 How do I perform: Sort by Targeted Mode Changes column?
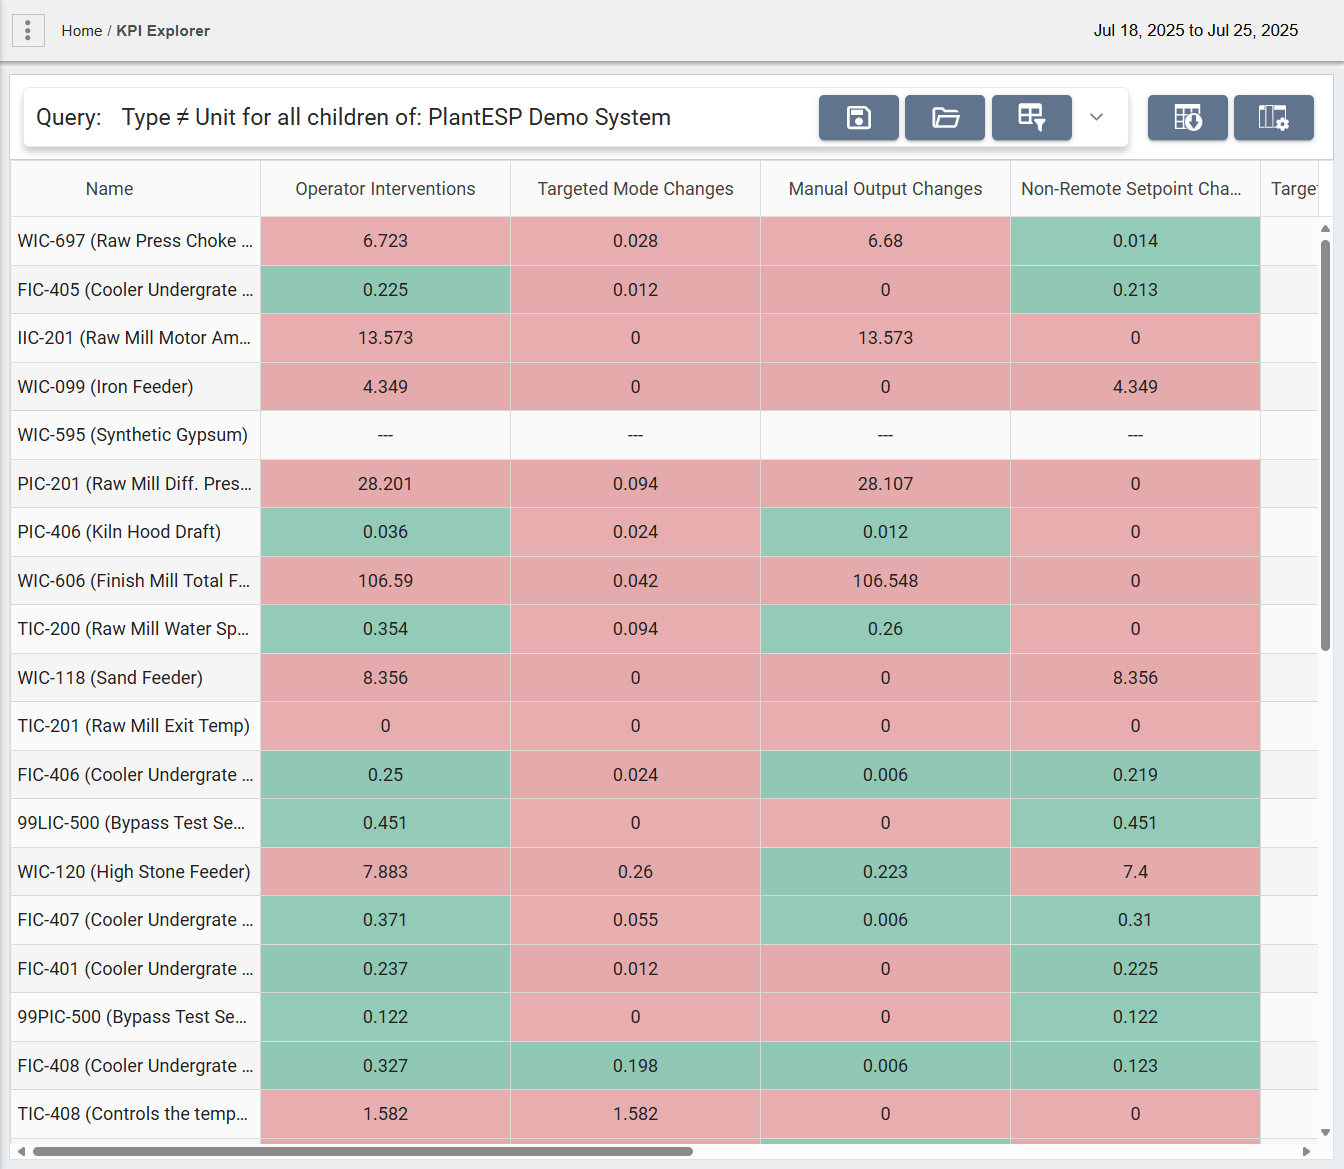click(636, 189)
